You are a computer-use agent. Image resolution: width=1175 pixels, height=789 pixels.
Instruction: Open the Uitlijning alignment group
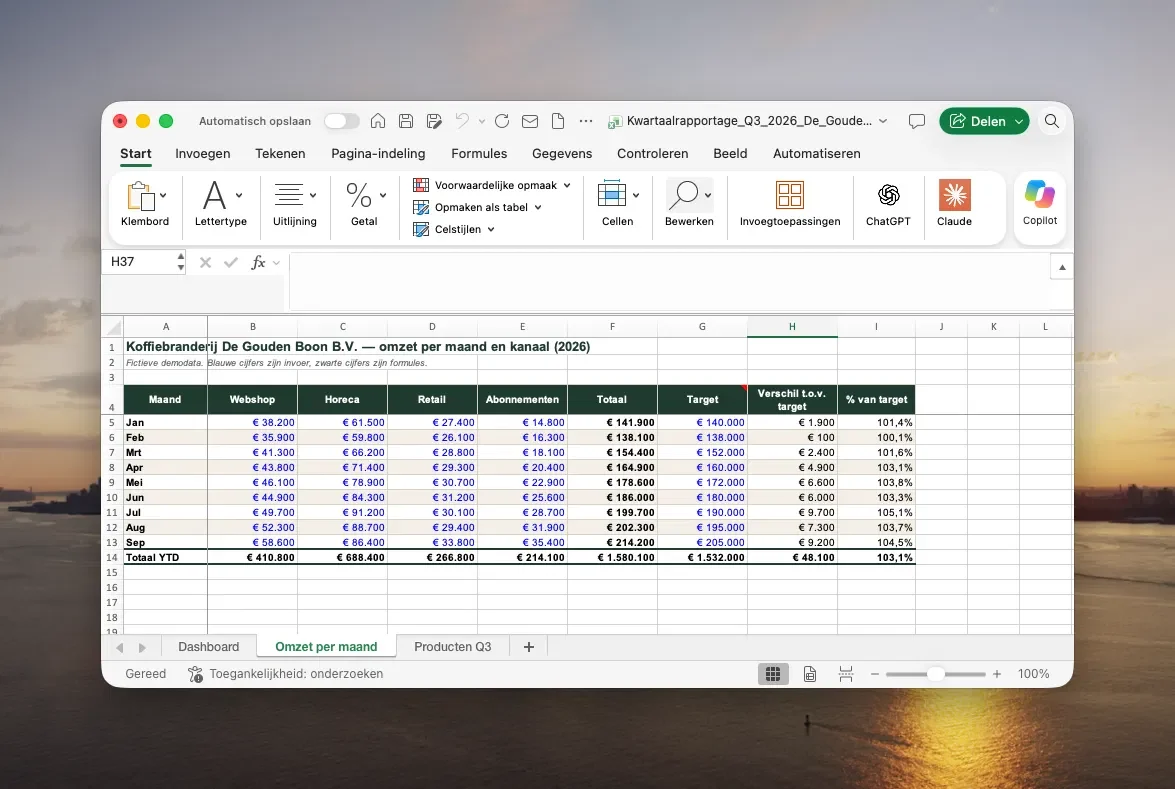pyautogui.click(x=294, y=204)
